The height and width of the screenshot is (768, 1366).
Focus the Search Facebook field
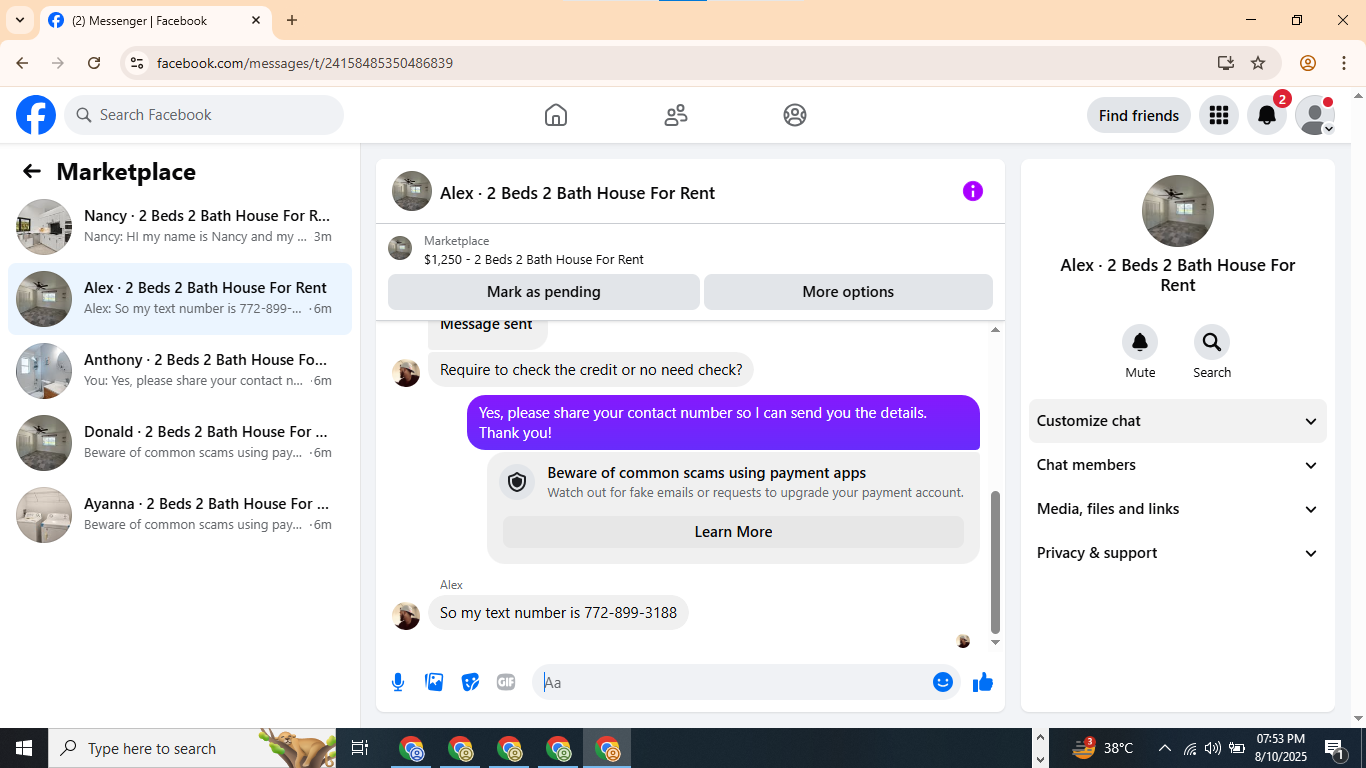pyautogui.click(x=204, y=115)
